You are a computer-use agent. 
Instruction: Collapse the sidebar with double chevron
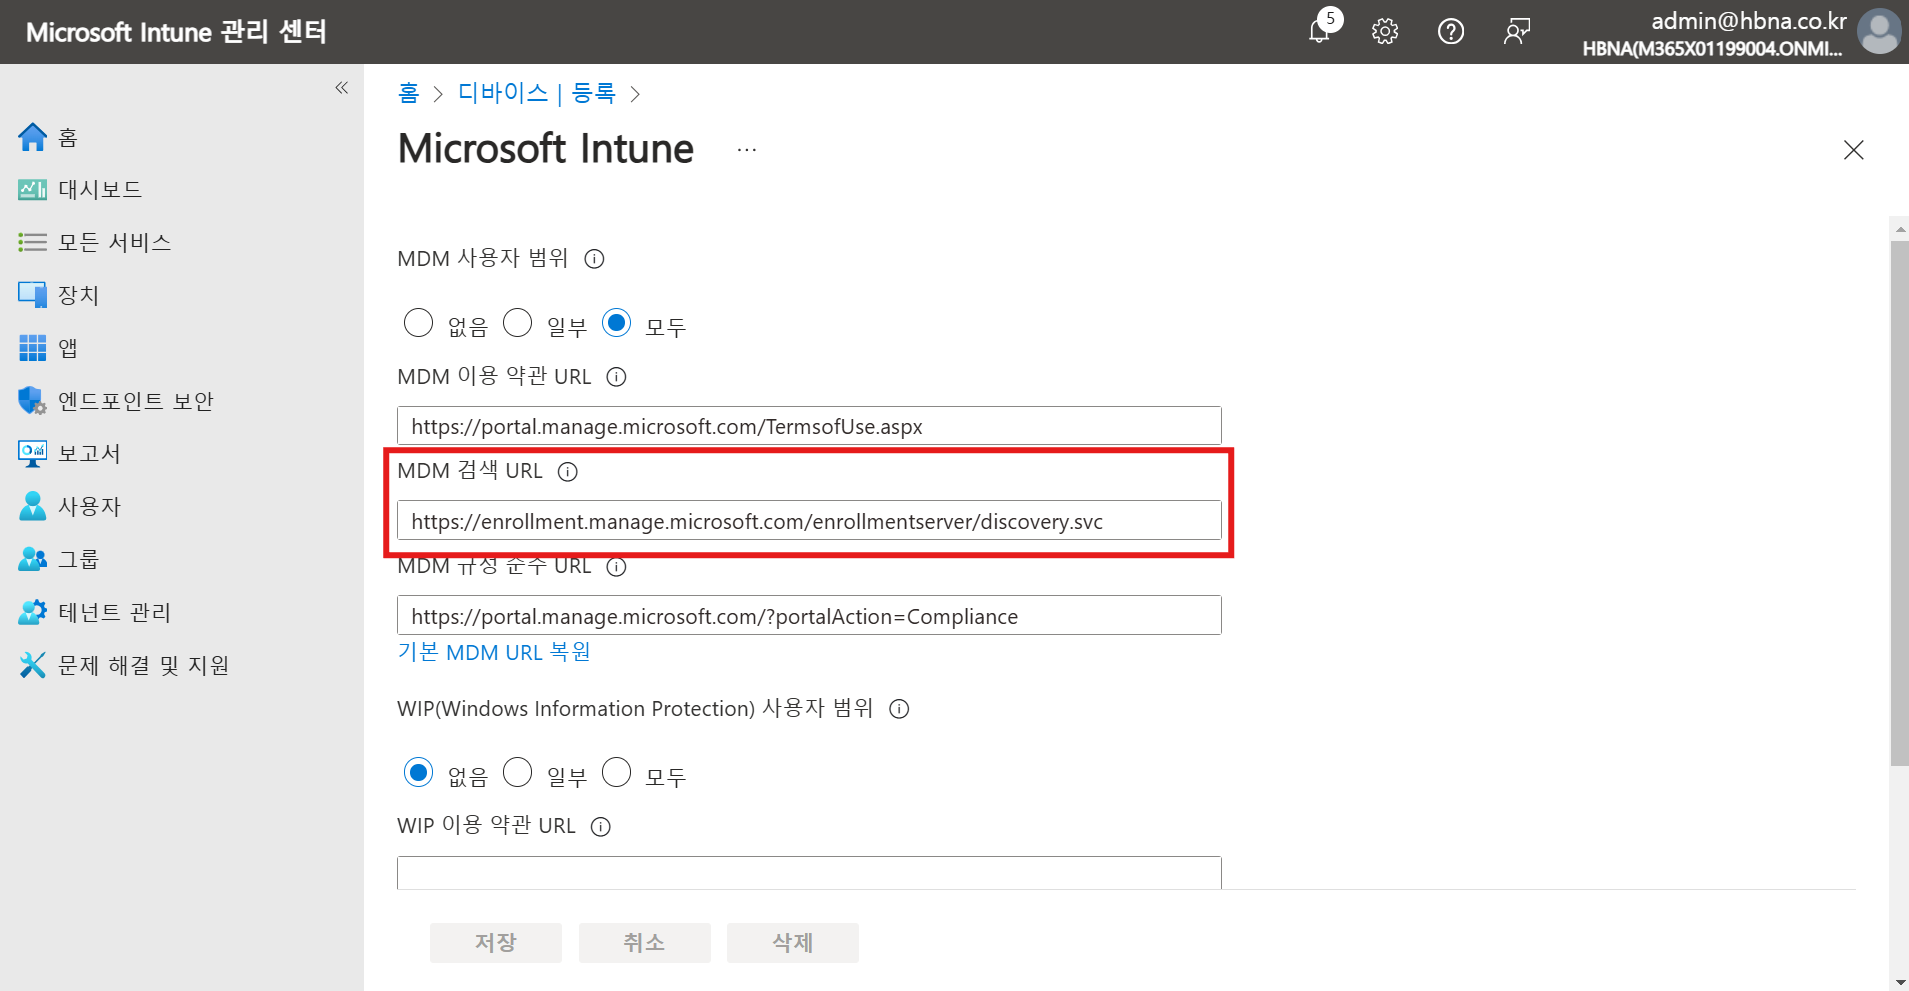342,88
